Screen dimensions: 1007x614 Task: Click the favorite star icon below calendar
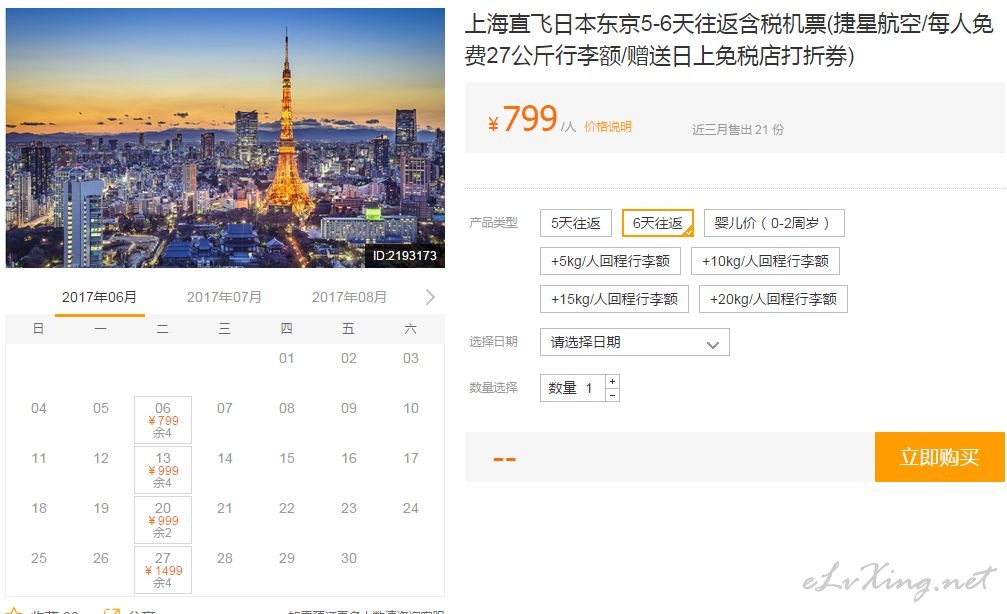[x=14, y=611]
